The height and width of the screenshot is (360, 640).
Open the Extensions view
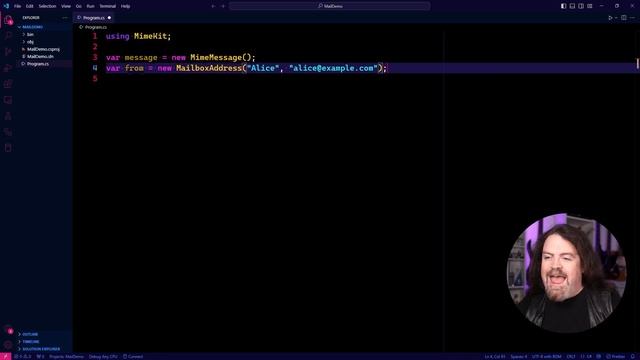pyautogui.click(x=8, y=84)
